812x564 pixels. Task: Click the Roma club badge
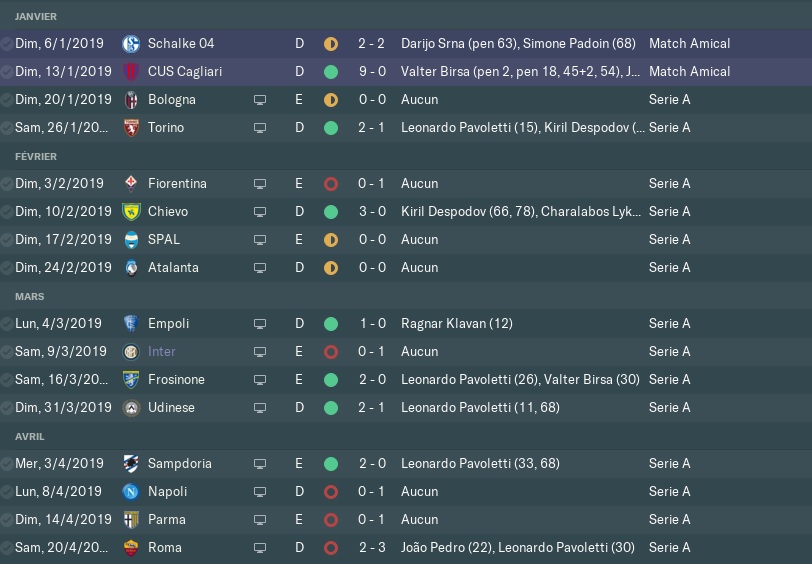point(131,547)
